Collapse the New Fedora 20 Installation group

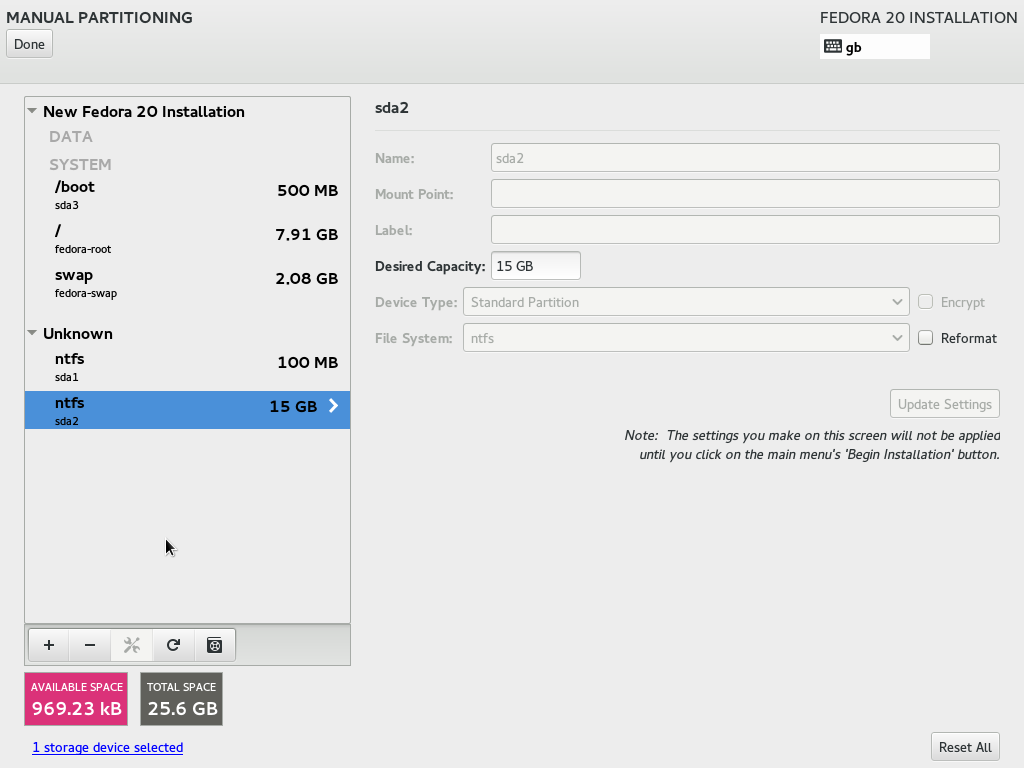[32, 111]
